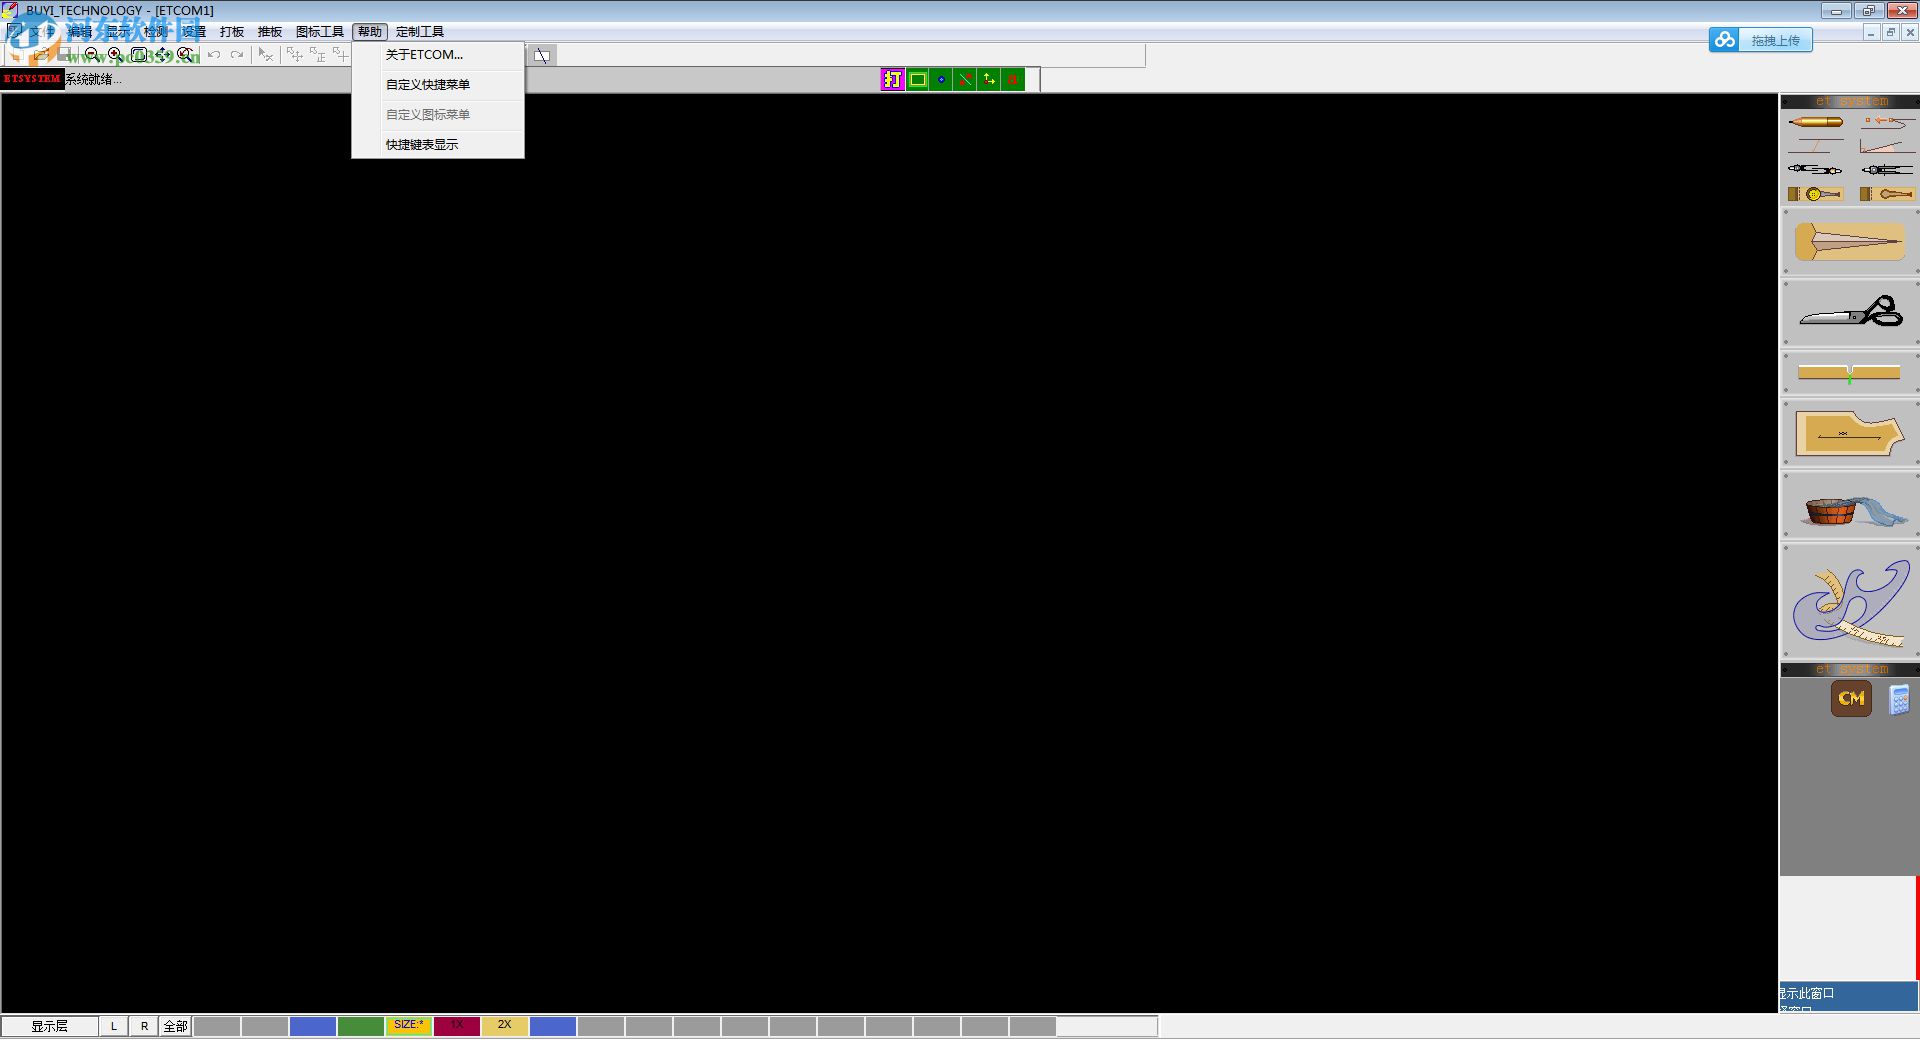The height and width of the screenshot is (1040, 1920).
Task: Pick the single compass tool
Action: click(x=1887, y=170)
